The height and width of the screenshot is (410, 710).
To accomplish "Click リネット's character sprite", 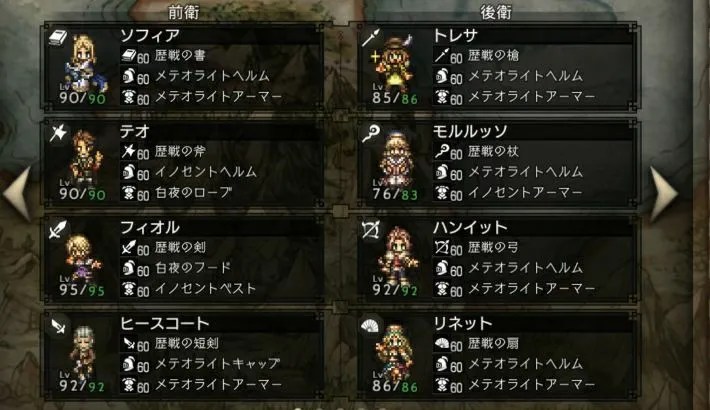I will 395,351.
